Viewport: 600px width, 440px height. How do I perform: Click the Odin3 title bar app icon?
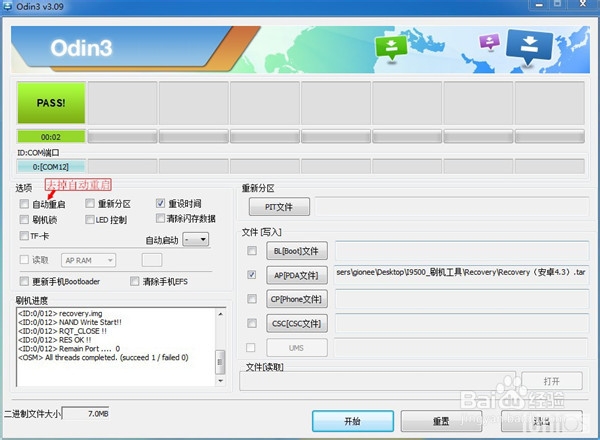(7, 6)
